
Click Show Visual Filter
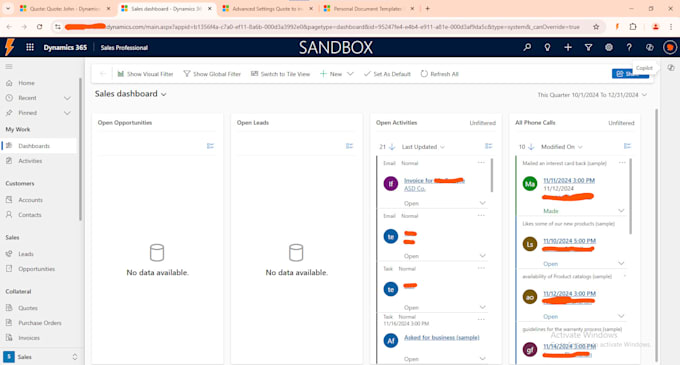click(x=145, y=74)
